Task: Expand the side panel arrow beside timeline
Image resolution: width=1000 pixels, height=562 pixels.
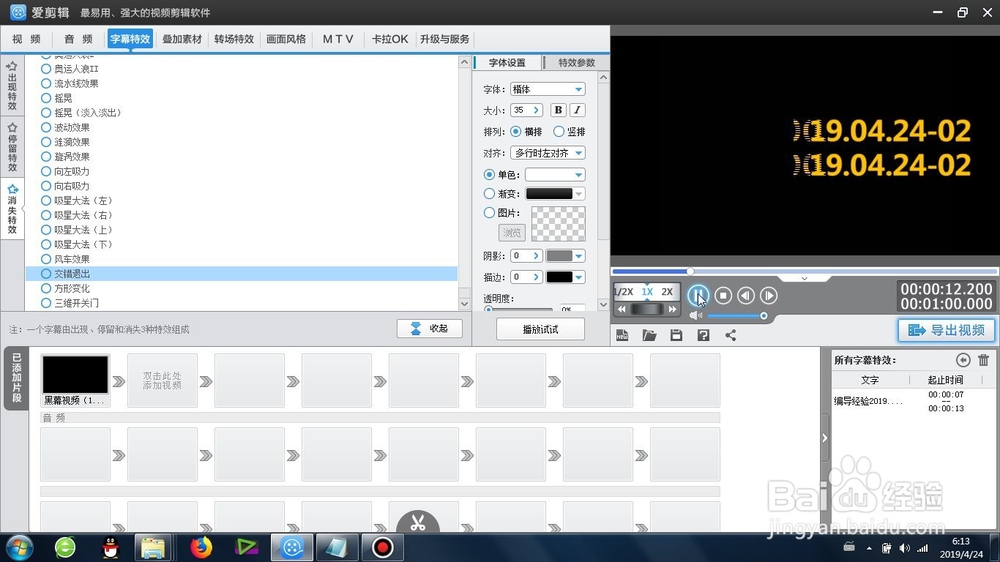Action: click(825, 438)
